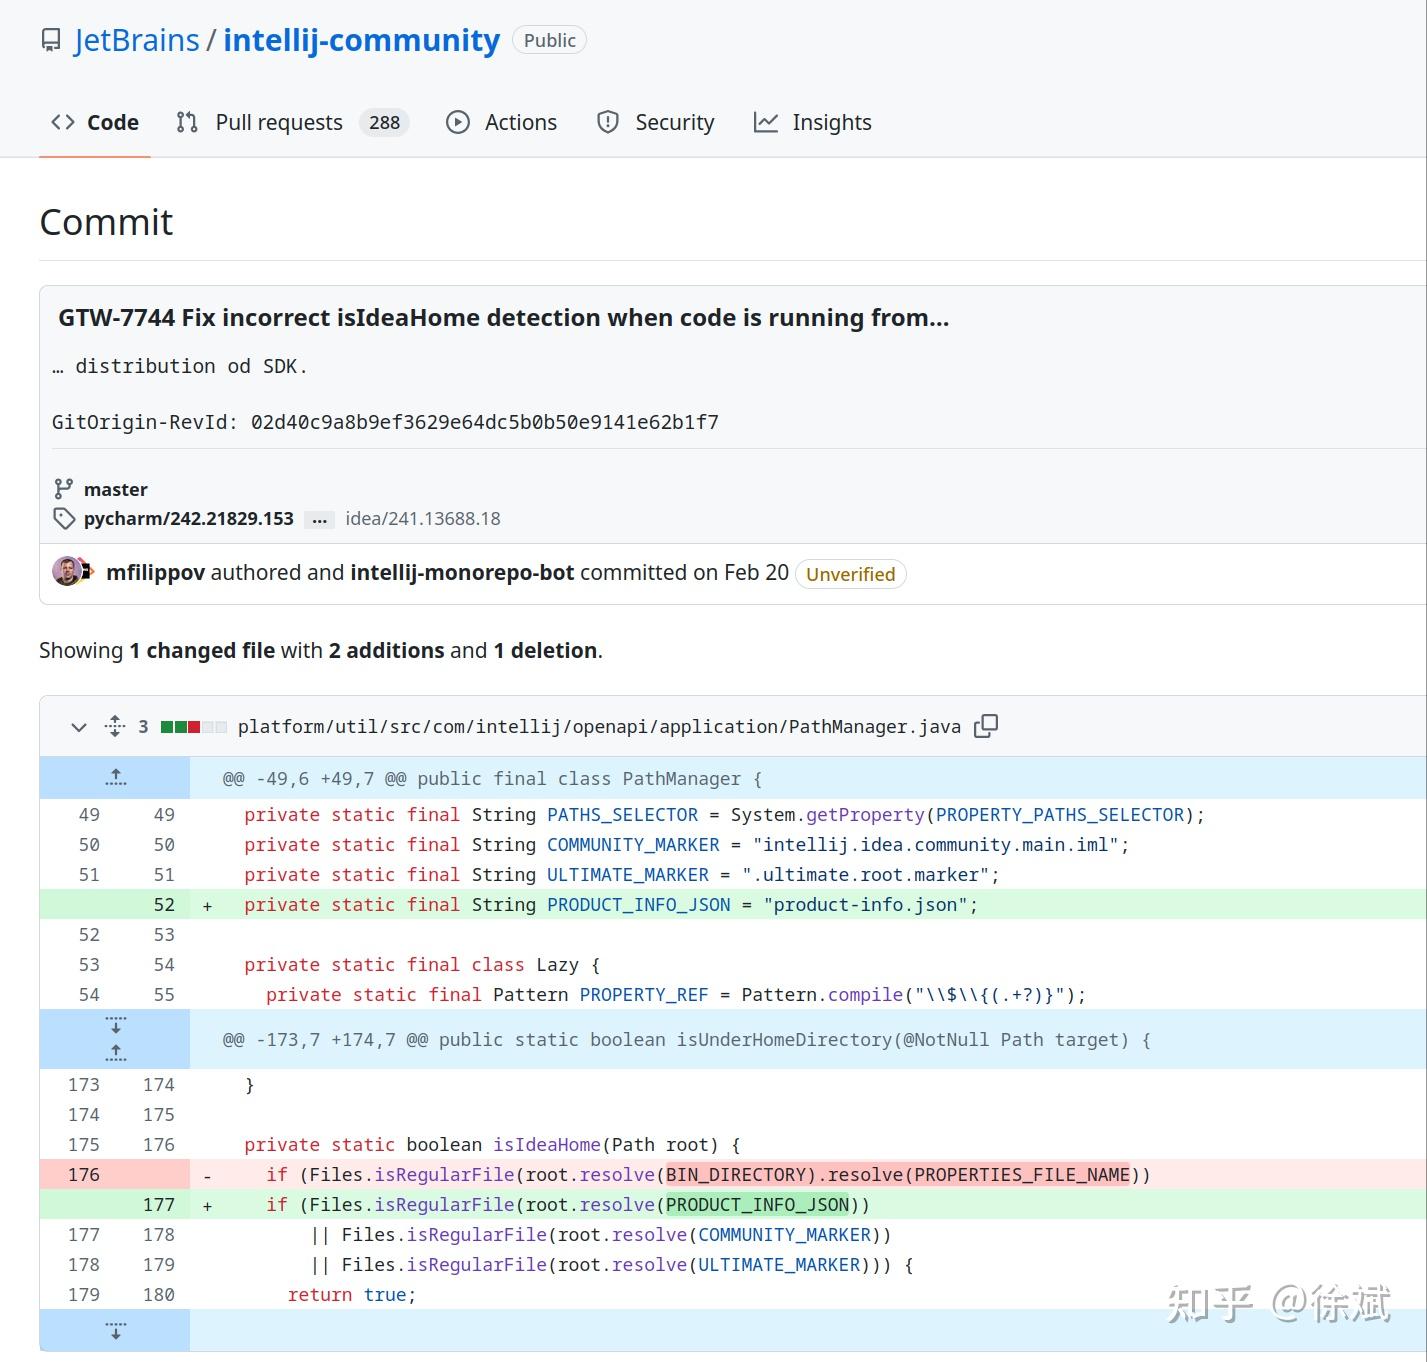Click the Insights graph icon
The image size is (1427, 1362).
pos(766,122)
